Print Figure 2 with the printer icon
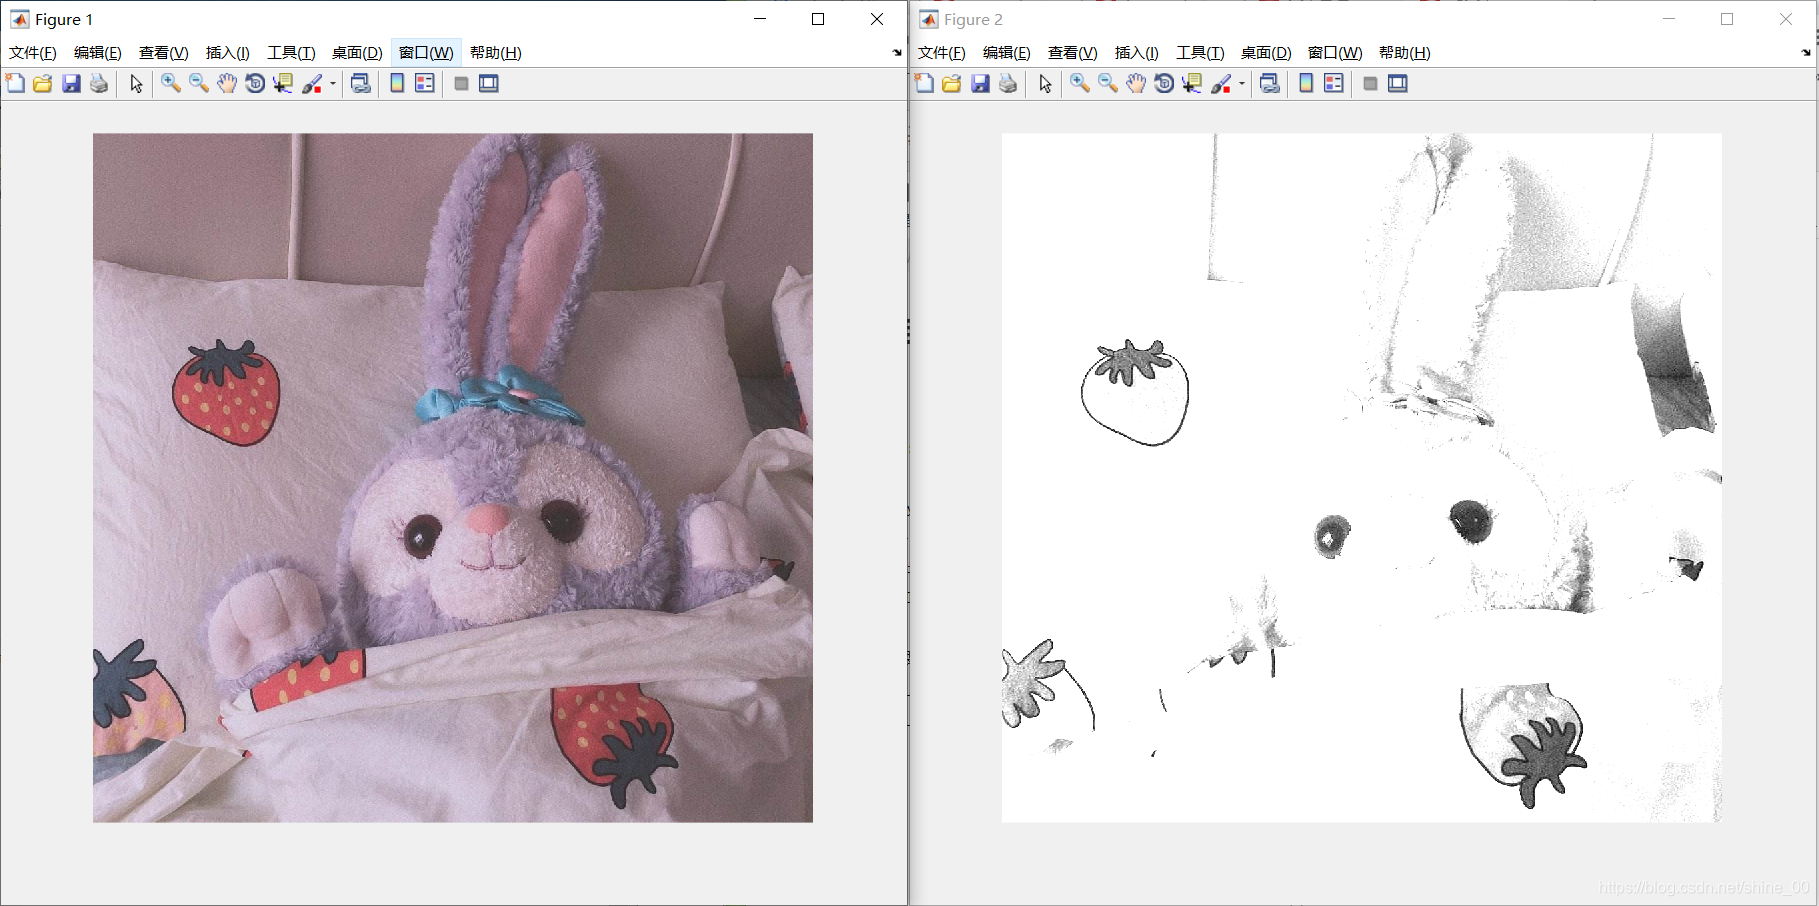 [x=1008, y=84]
